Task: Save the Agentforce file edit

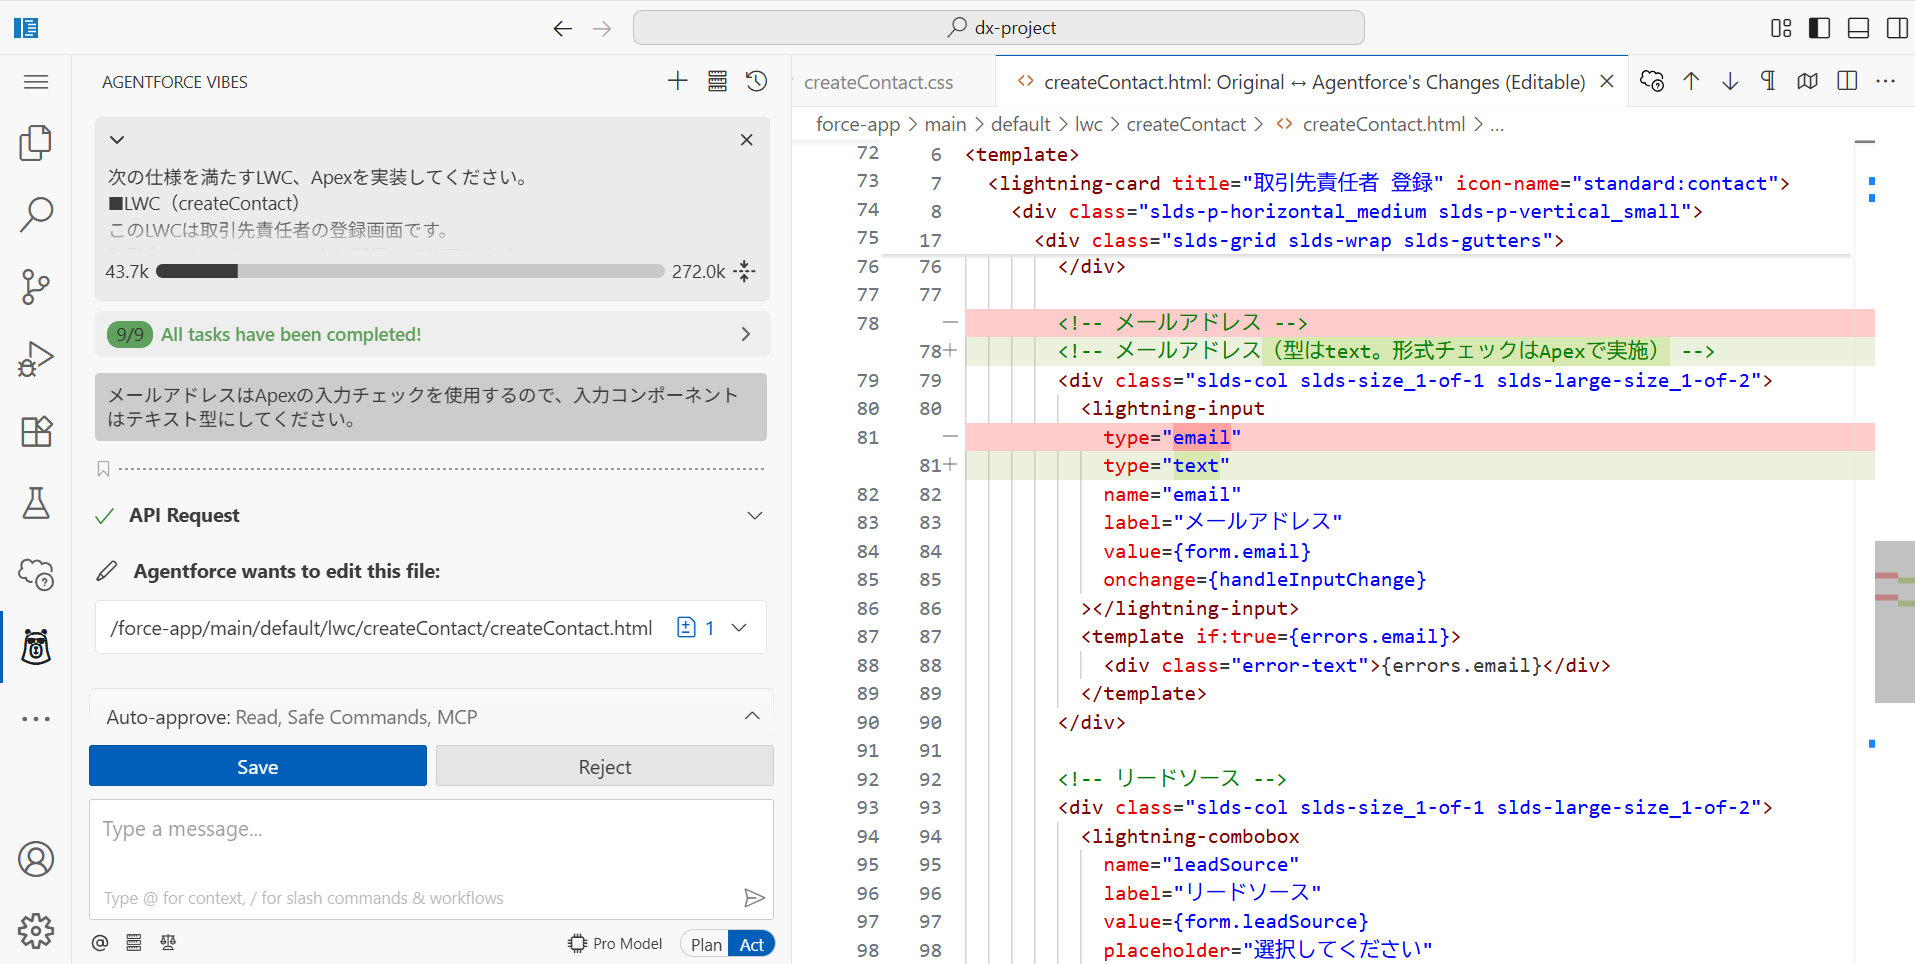Action: (257, 767)
